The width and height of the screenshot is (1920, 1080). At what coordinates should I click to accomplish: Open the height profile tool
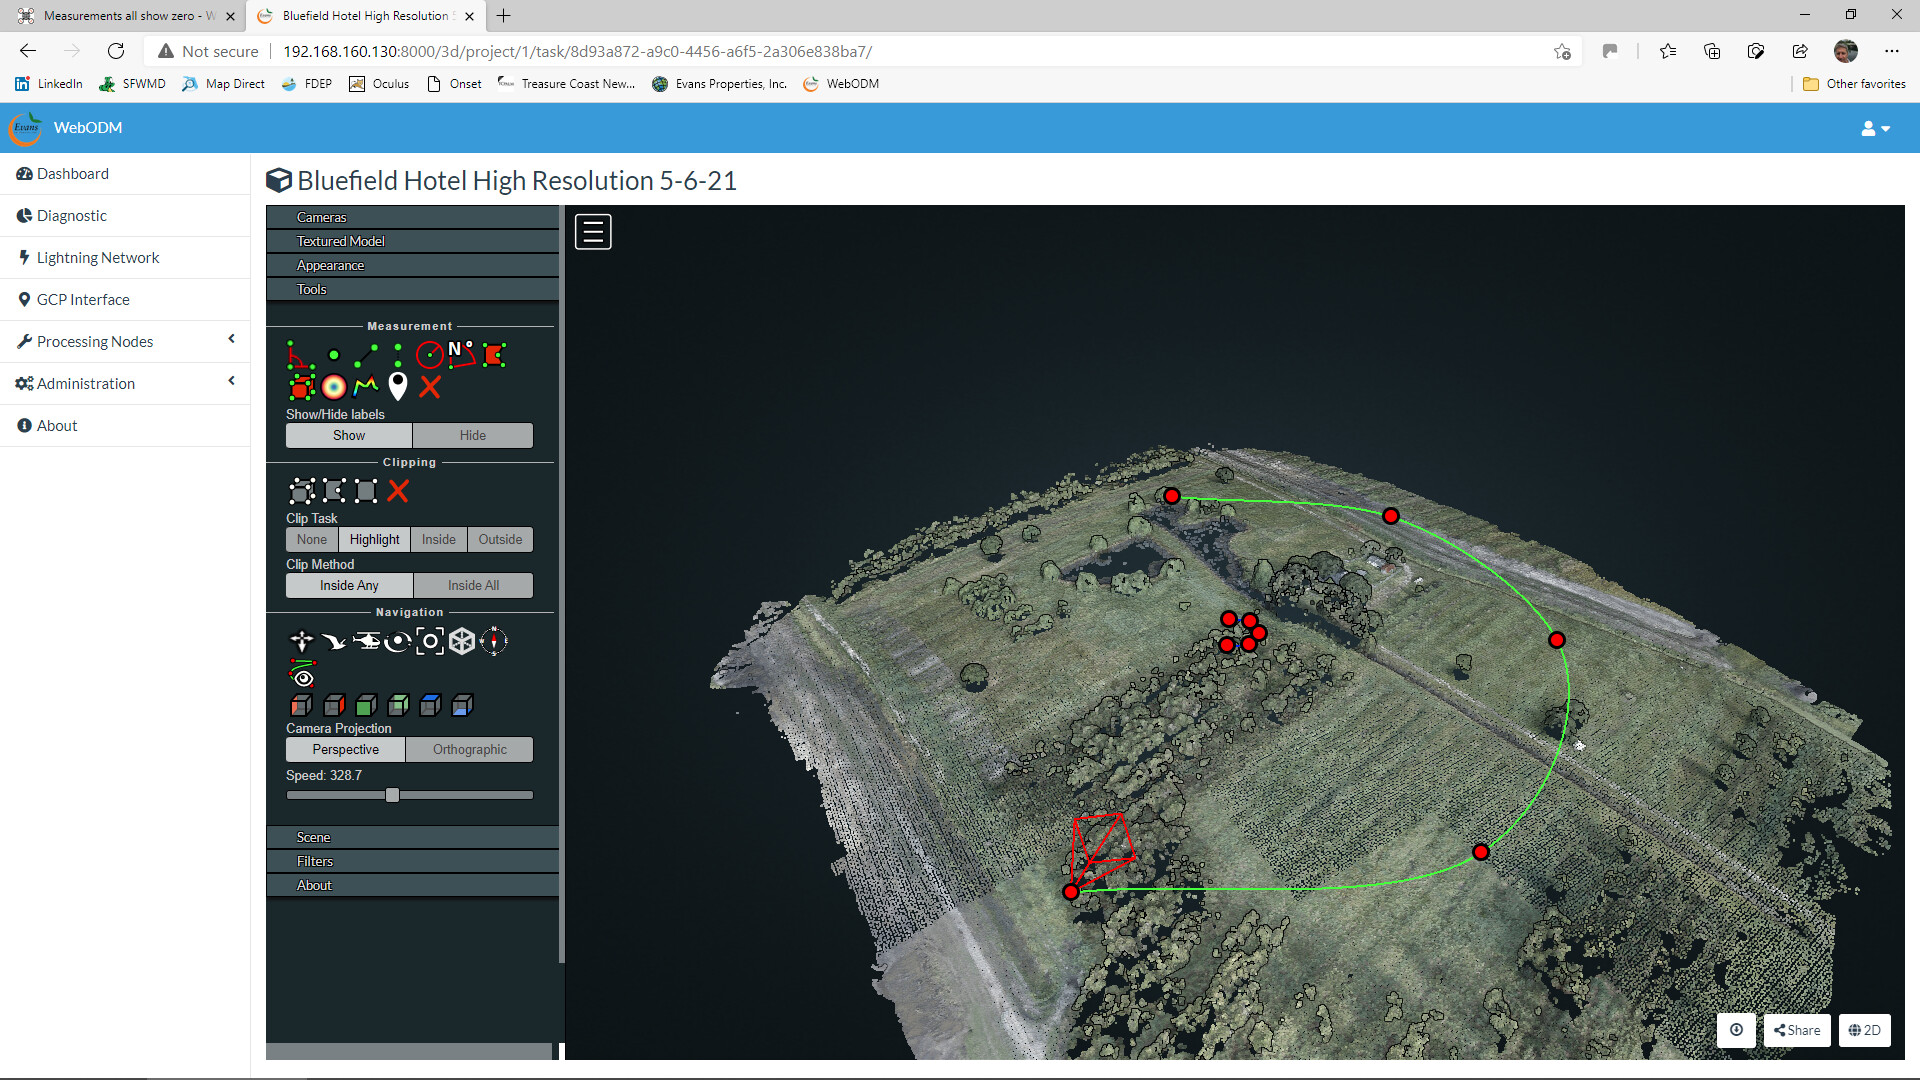tap(366, 389)
